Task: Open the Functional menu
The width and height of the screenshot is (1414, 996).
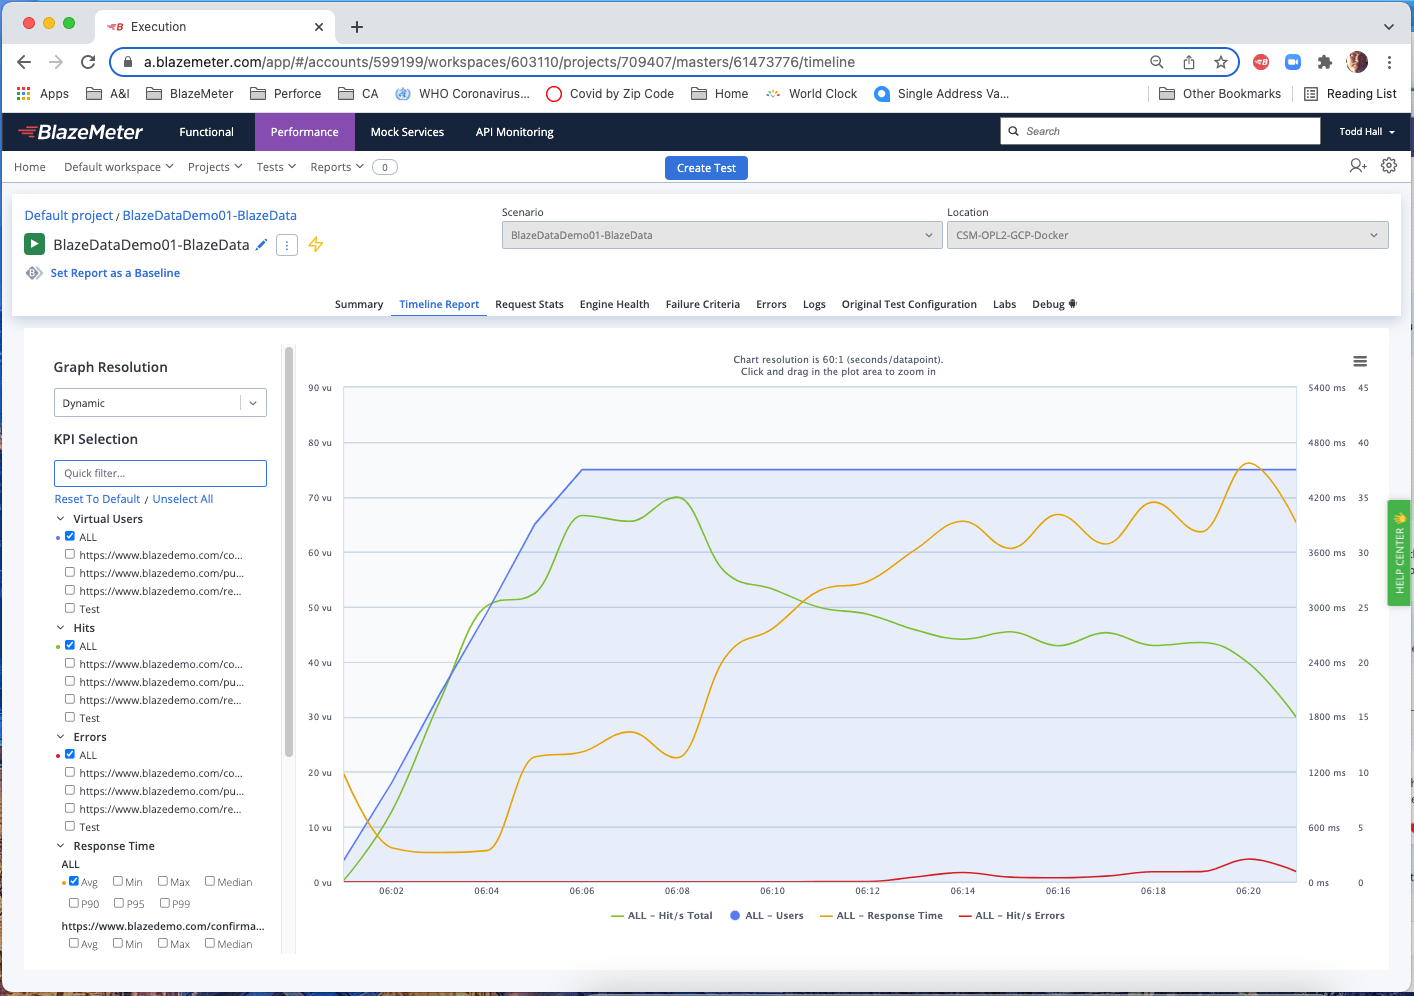Action: [x=206, y=132]
